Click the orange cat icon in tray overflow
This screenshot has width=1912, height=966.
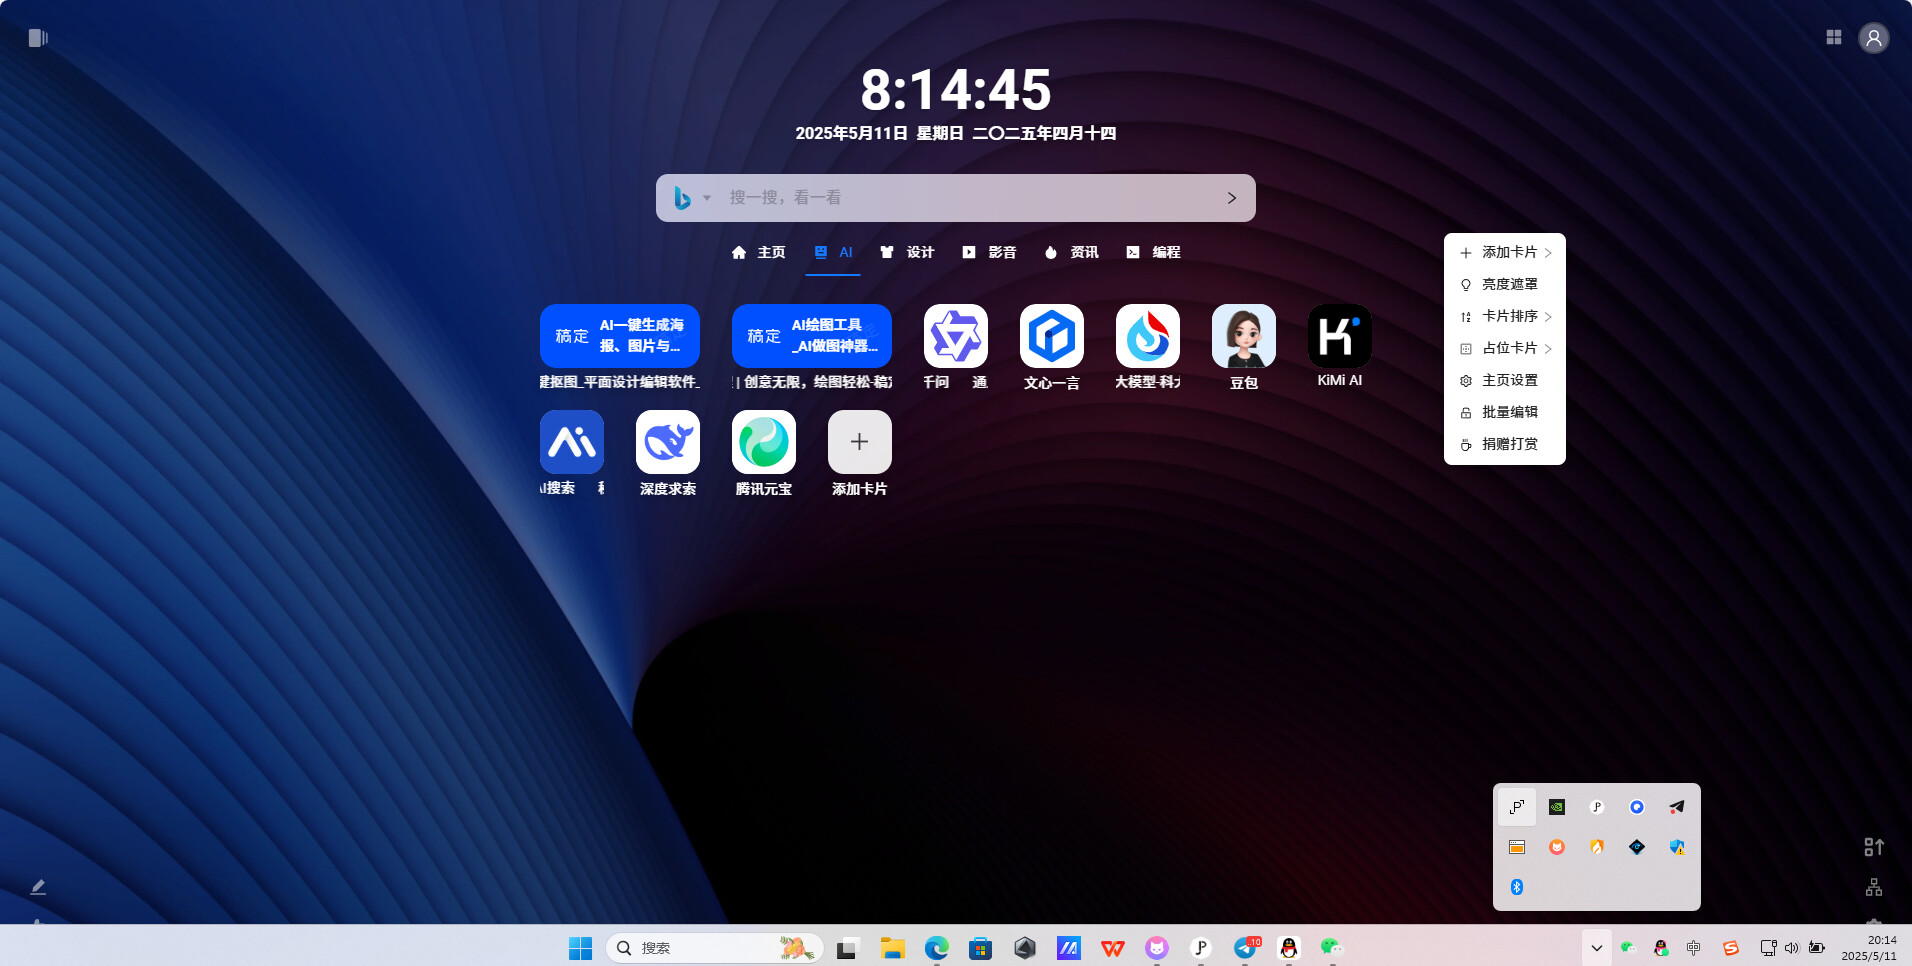coord(1557,847)
